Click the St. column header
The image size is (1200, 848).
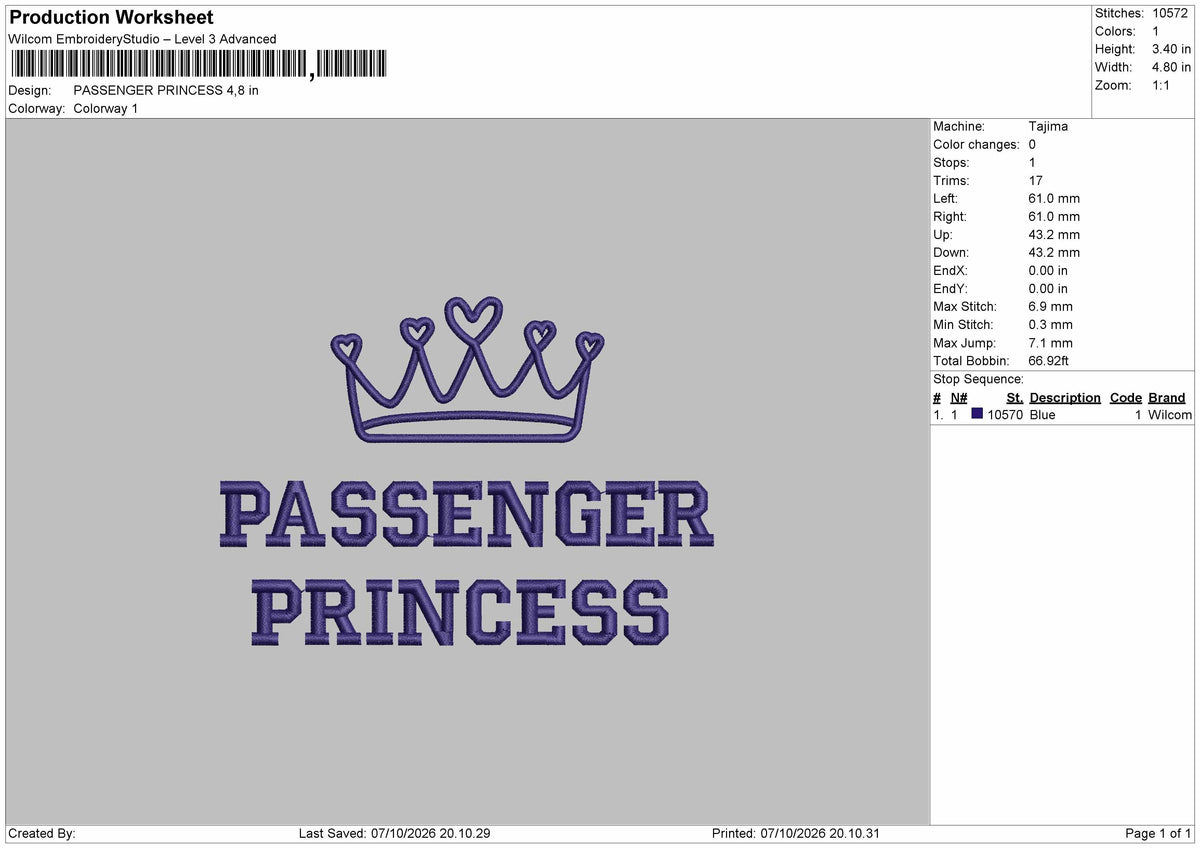point(1014,397)
